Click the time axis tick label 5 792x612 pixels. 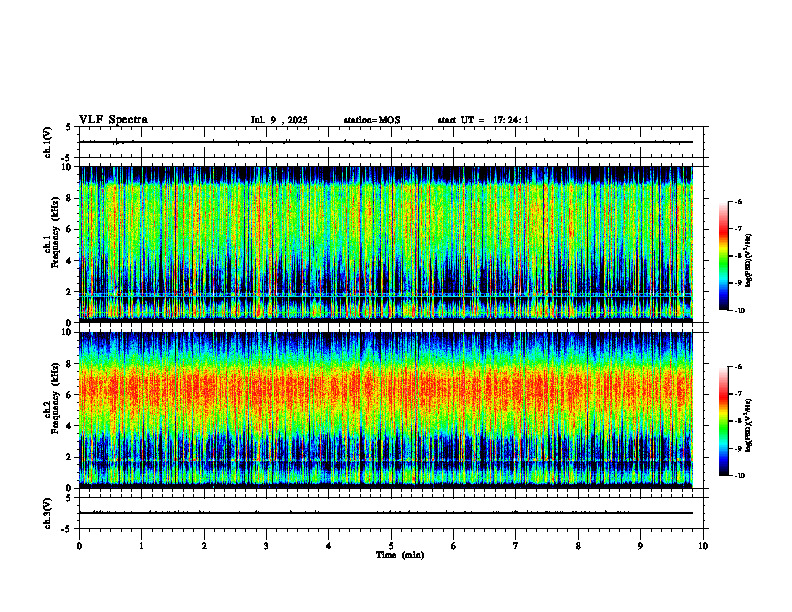pyautogui.click(x=391, y=546)
